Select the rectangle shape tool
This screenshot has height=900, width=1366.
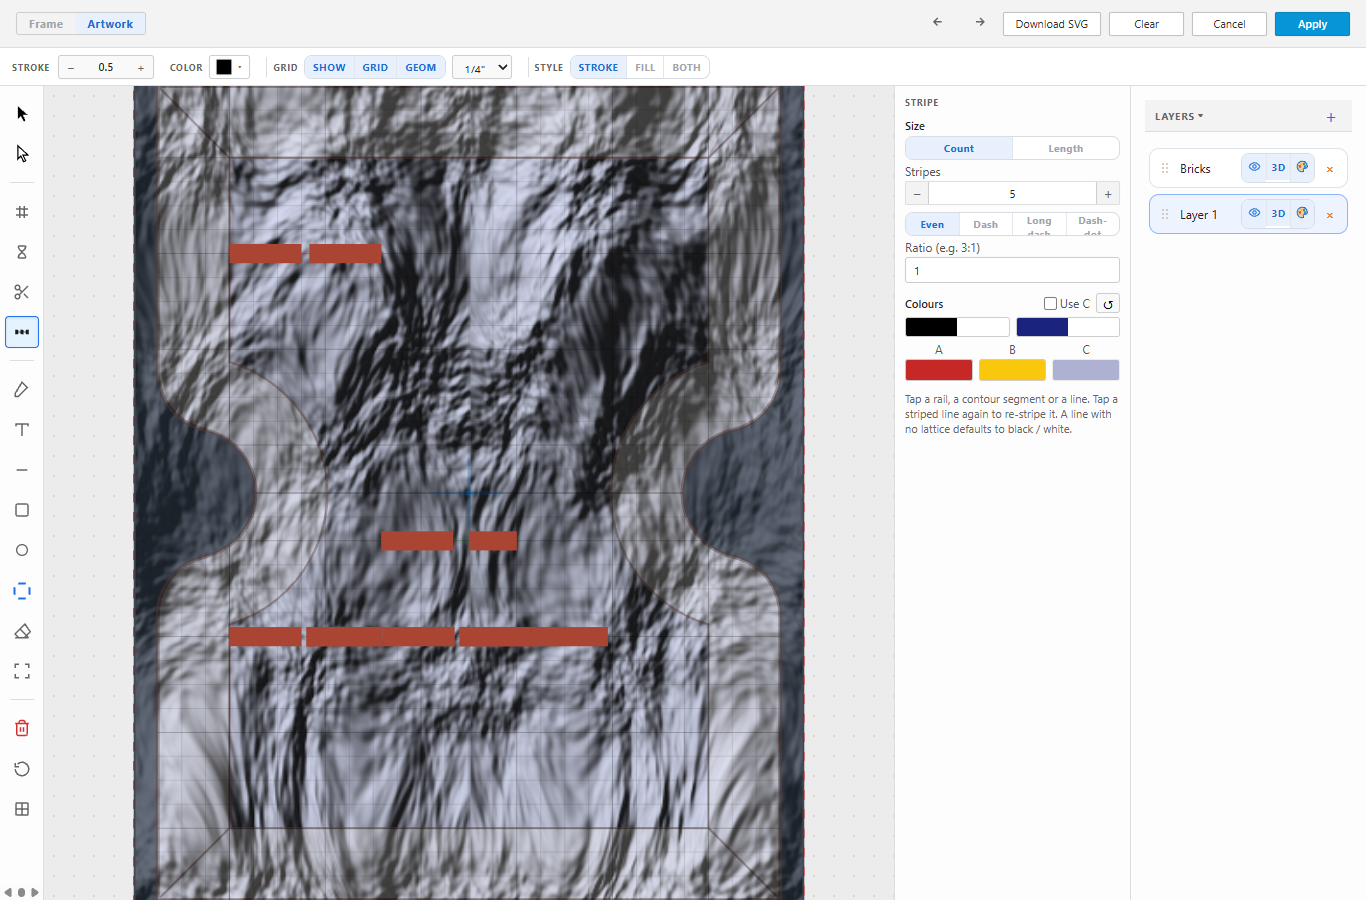22,510
